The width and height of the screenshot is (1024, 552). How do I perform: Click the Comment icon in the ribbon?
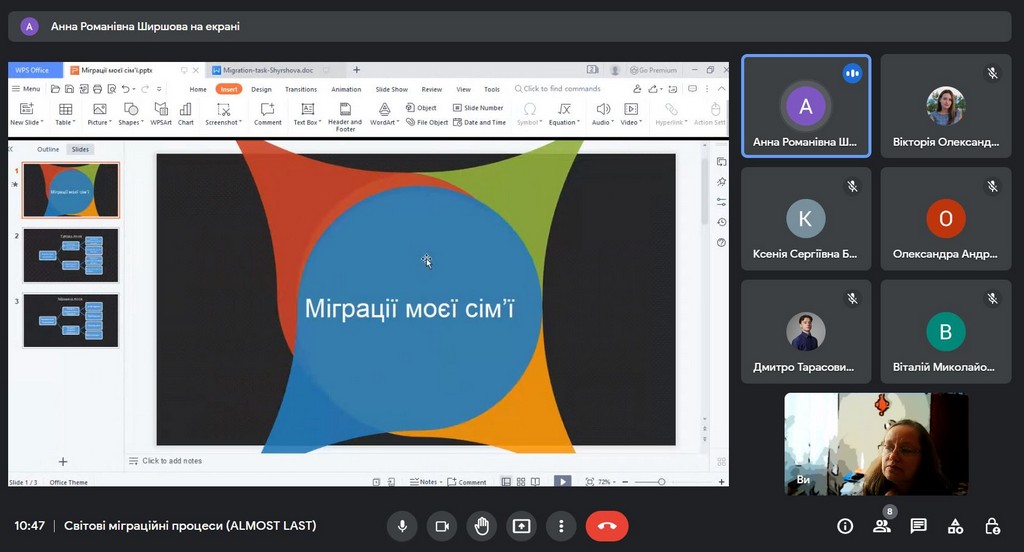point(268,109)
